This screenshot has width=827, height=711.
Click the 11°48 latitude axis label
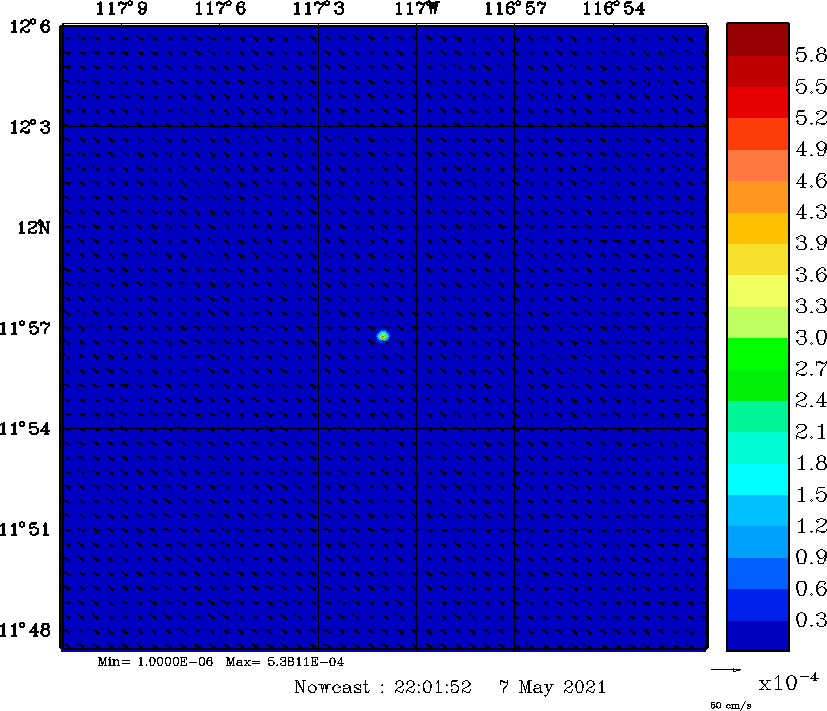pos(31,630)
